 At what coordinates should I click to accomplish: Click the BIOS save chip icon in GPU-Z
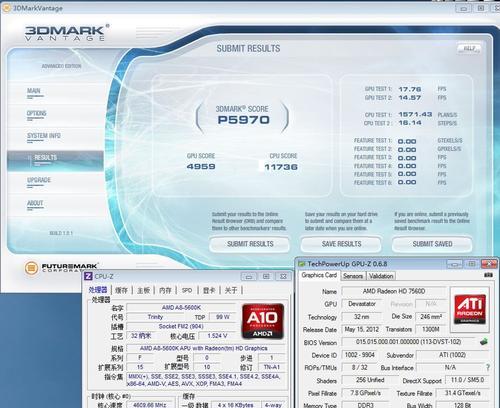[x=484, y=342]
